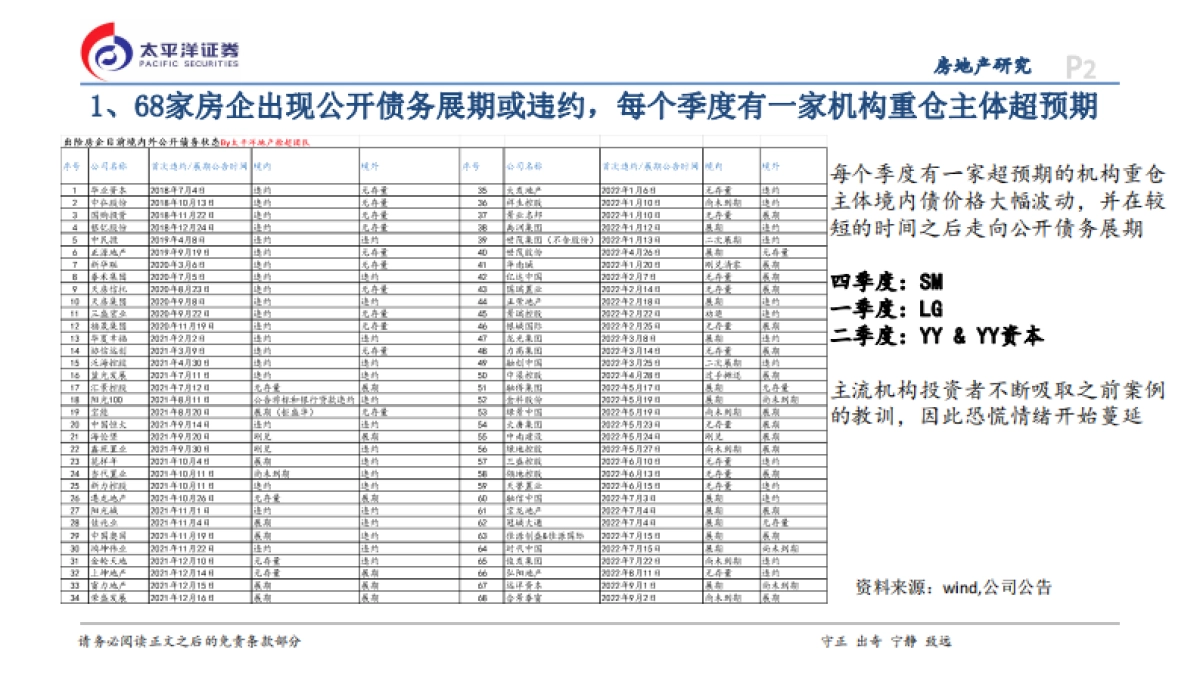1200x675 pixels.
Task: Select the 一季度：LG bold line
Action: (887, 308)
